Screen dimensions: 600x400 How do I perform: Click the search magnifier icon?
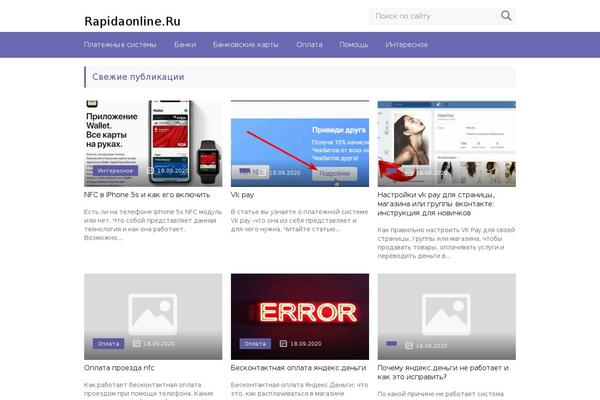click(x=506, y=16)
